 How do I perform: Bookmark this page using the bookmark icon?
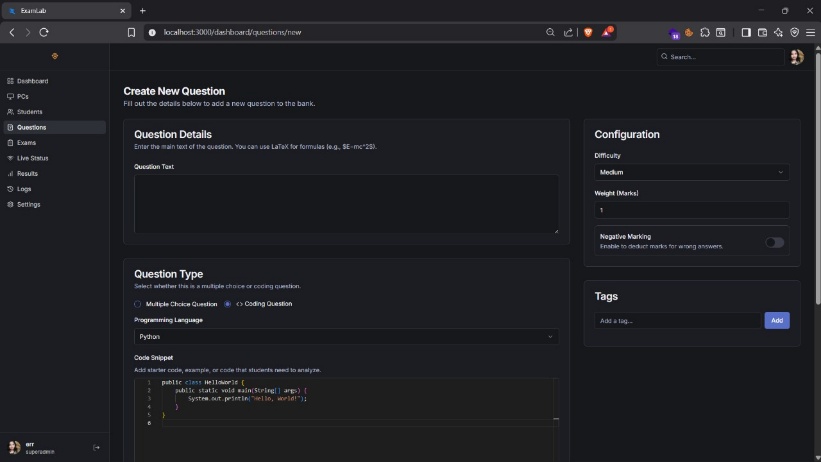[131, 32]
